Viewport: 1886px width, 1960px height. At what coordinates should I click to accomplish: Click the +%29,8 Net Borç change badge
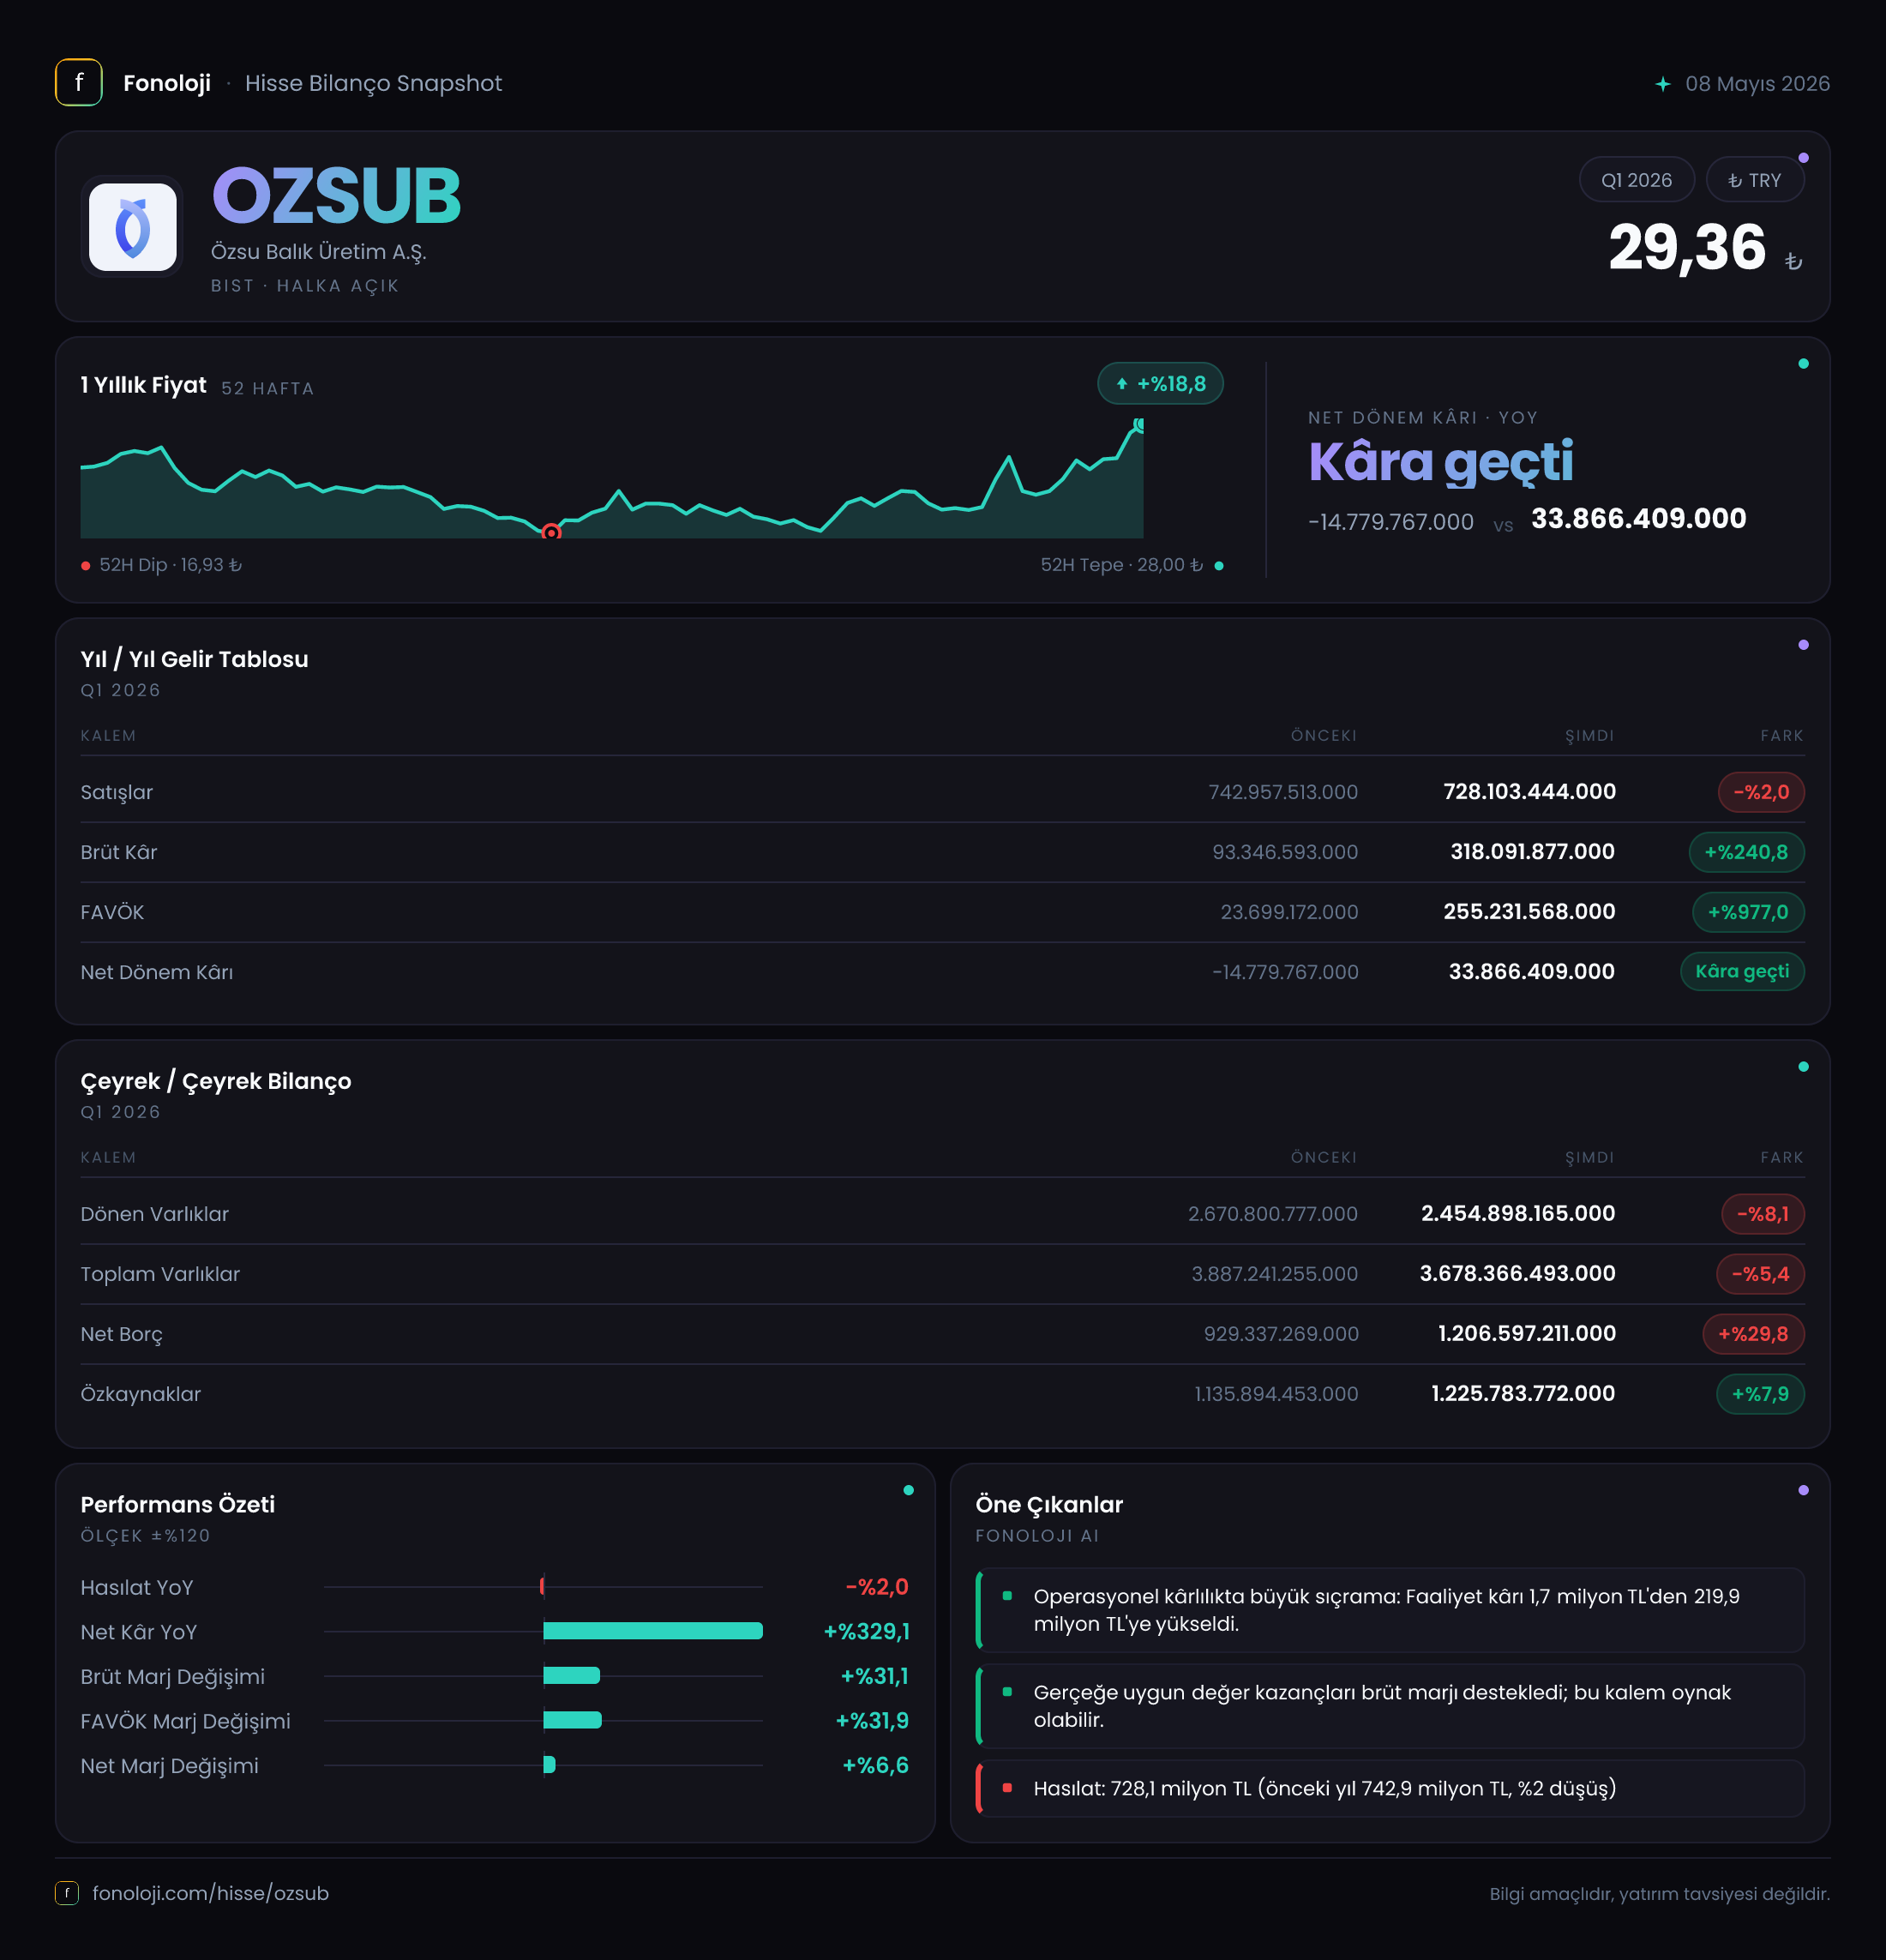pyautogui.click(x=1753, y=1334)
